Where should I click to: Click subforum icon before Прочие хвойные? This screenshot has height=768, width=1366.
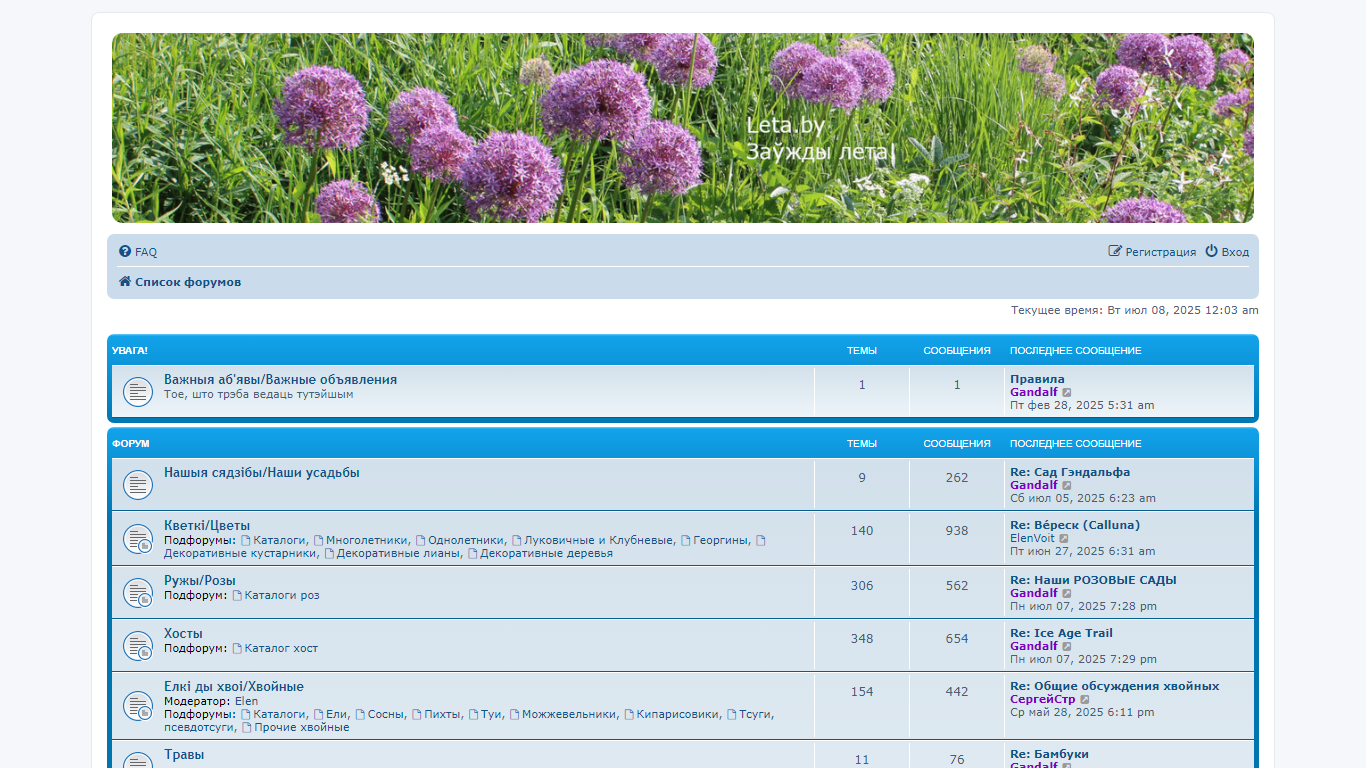point(246,728)
